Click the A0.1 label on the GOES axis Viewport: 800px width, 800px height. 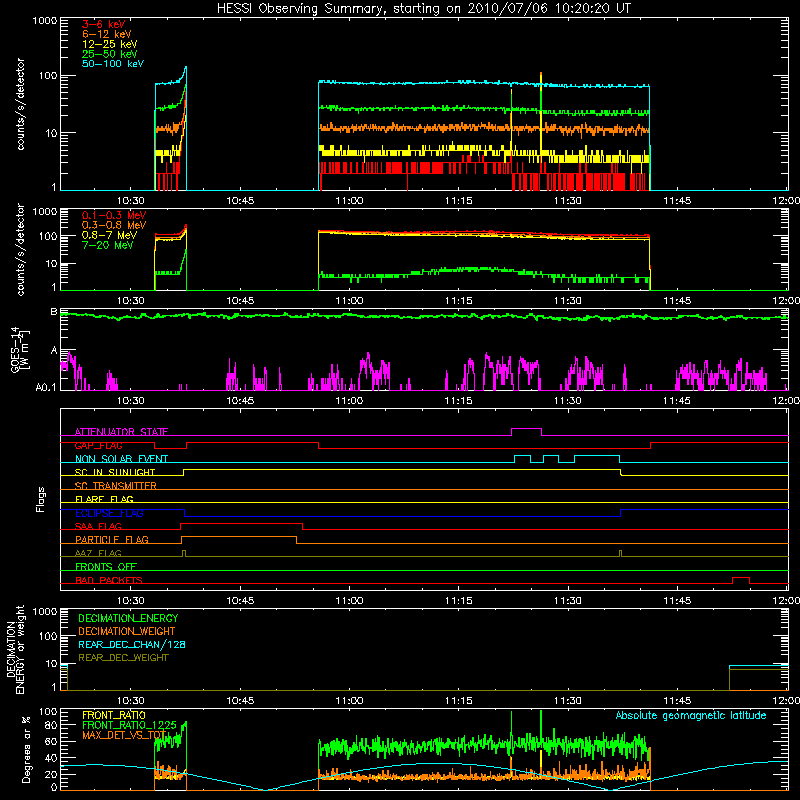(46, 388)
